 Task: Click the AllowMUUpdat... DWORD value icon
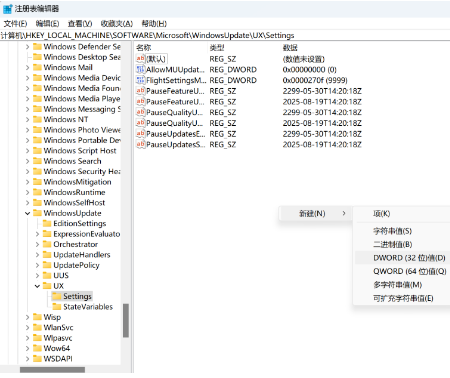[140, 69]
